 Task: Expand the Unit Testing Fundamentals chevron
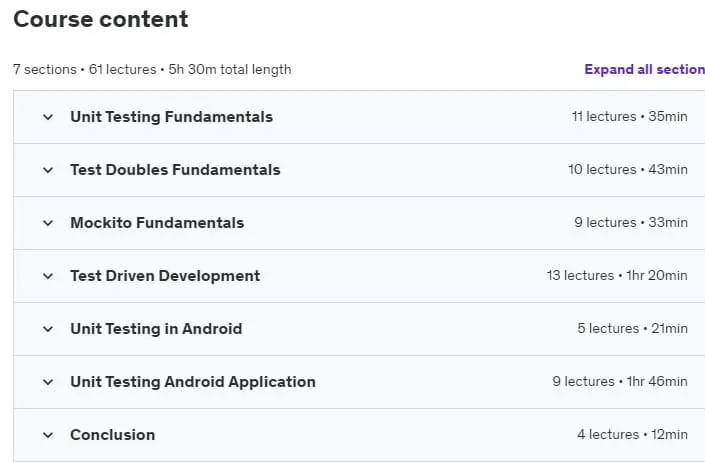coord(48,117)
